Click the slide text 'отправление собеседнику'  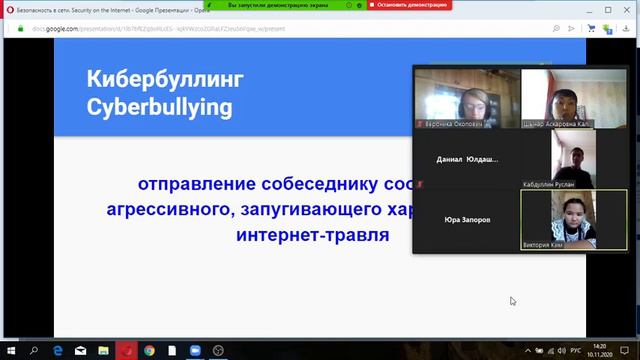click(x=258, y=184)
